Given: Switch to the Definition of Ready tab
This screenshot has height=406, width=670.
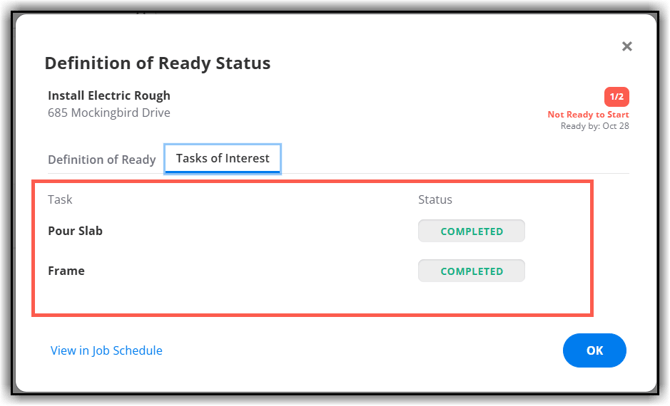Looking at the screenshot, I should click(102, 159).
